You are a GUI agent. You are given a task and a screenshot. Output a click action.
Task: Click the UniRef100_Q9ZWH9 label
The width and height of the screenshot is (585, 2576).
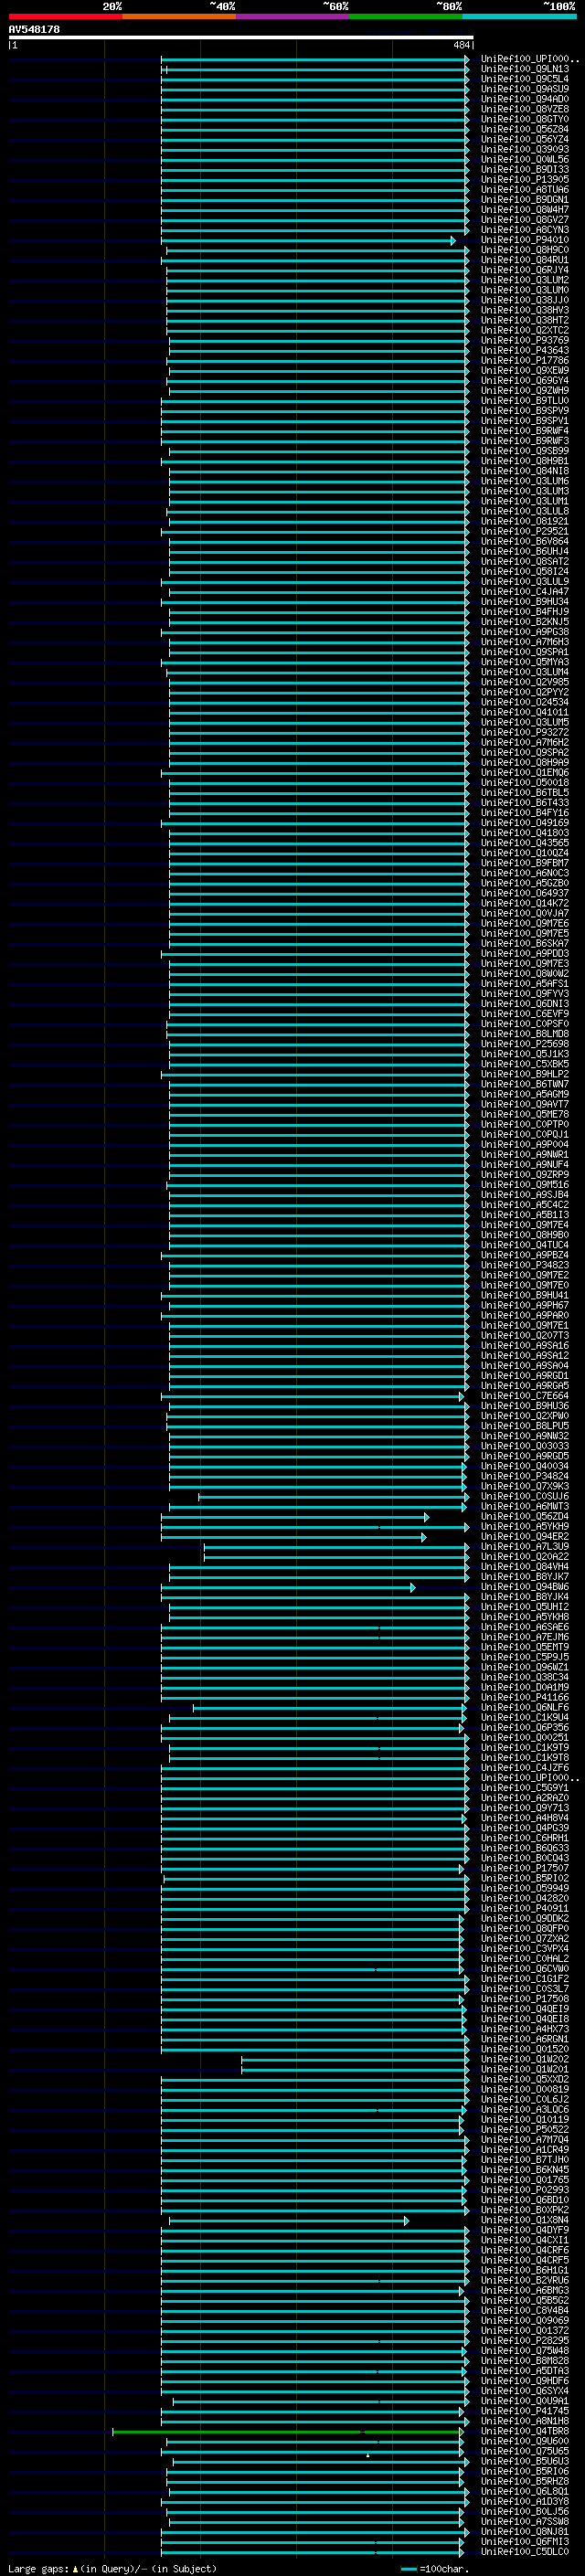pyautogui.click(x=524, y=391)
